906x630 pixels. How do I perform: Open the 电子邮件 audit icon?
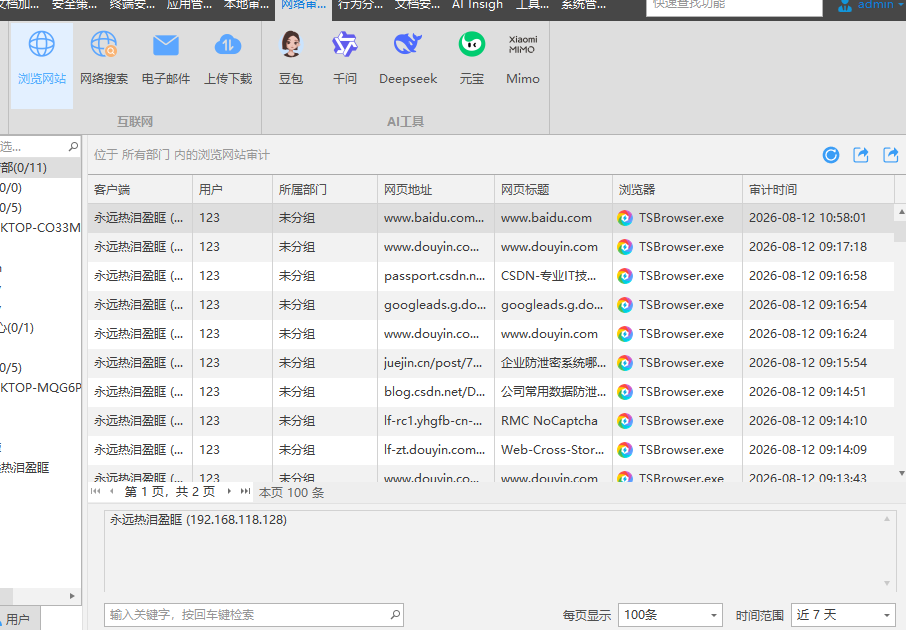166,58
